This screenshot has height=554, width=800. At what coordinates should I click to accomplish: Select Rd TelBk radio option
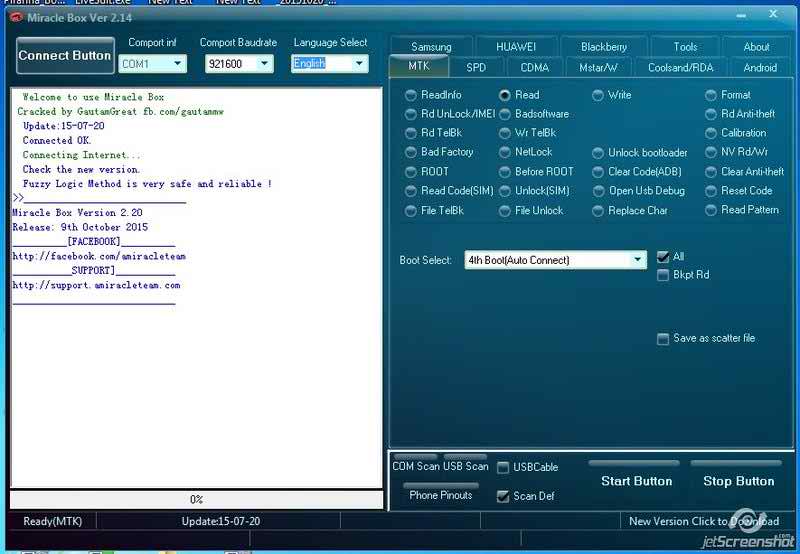[434, 133]
